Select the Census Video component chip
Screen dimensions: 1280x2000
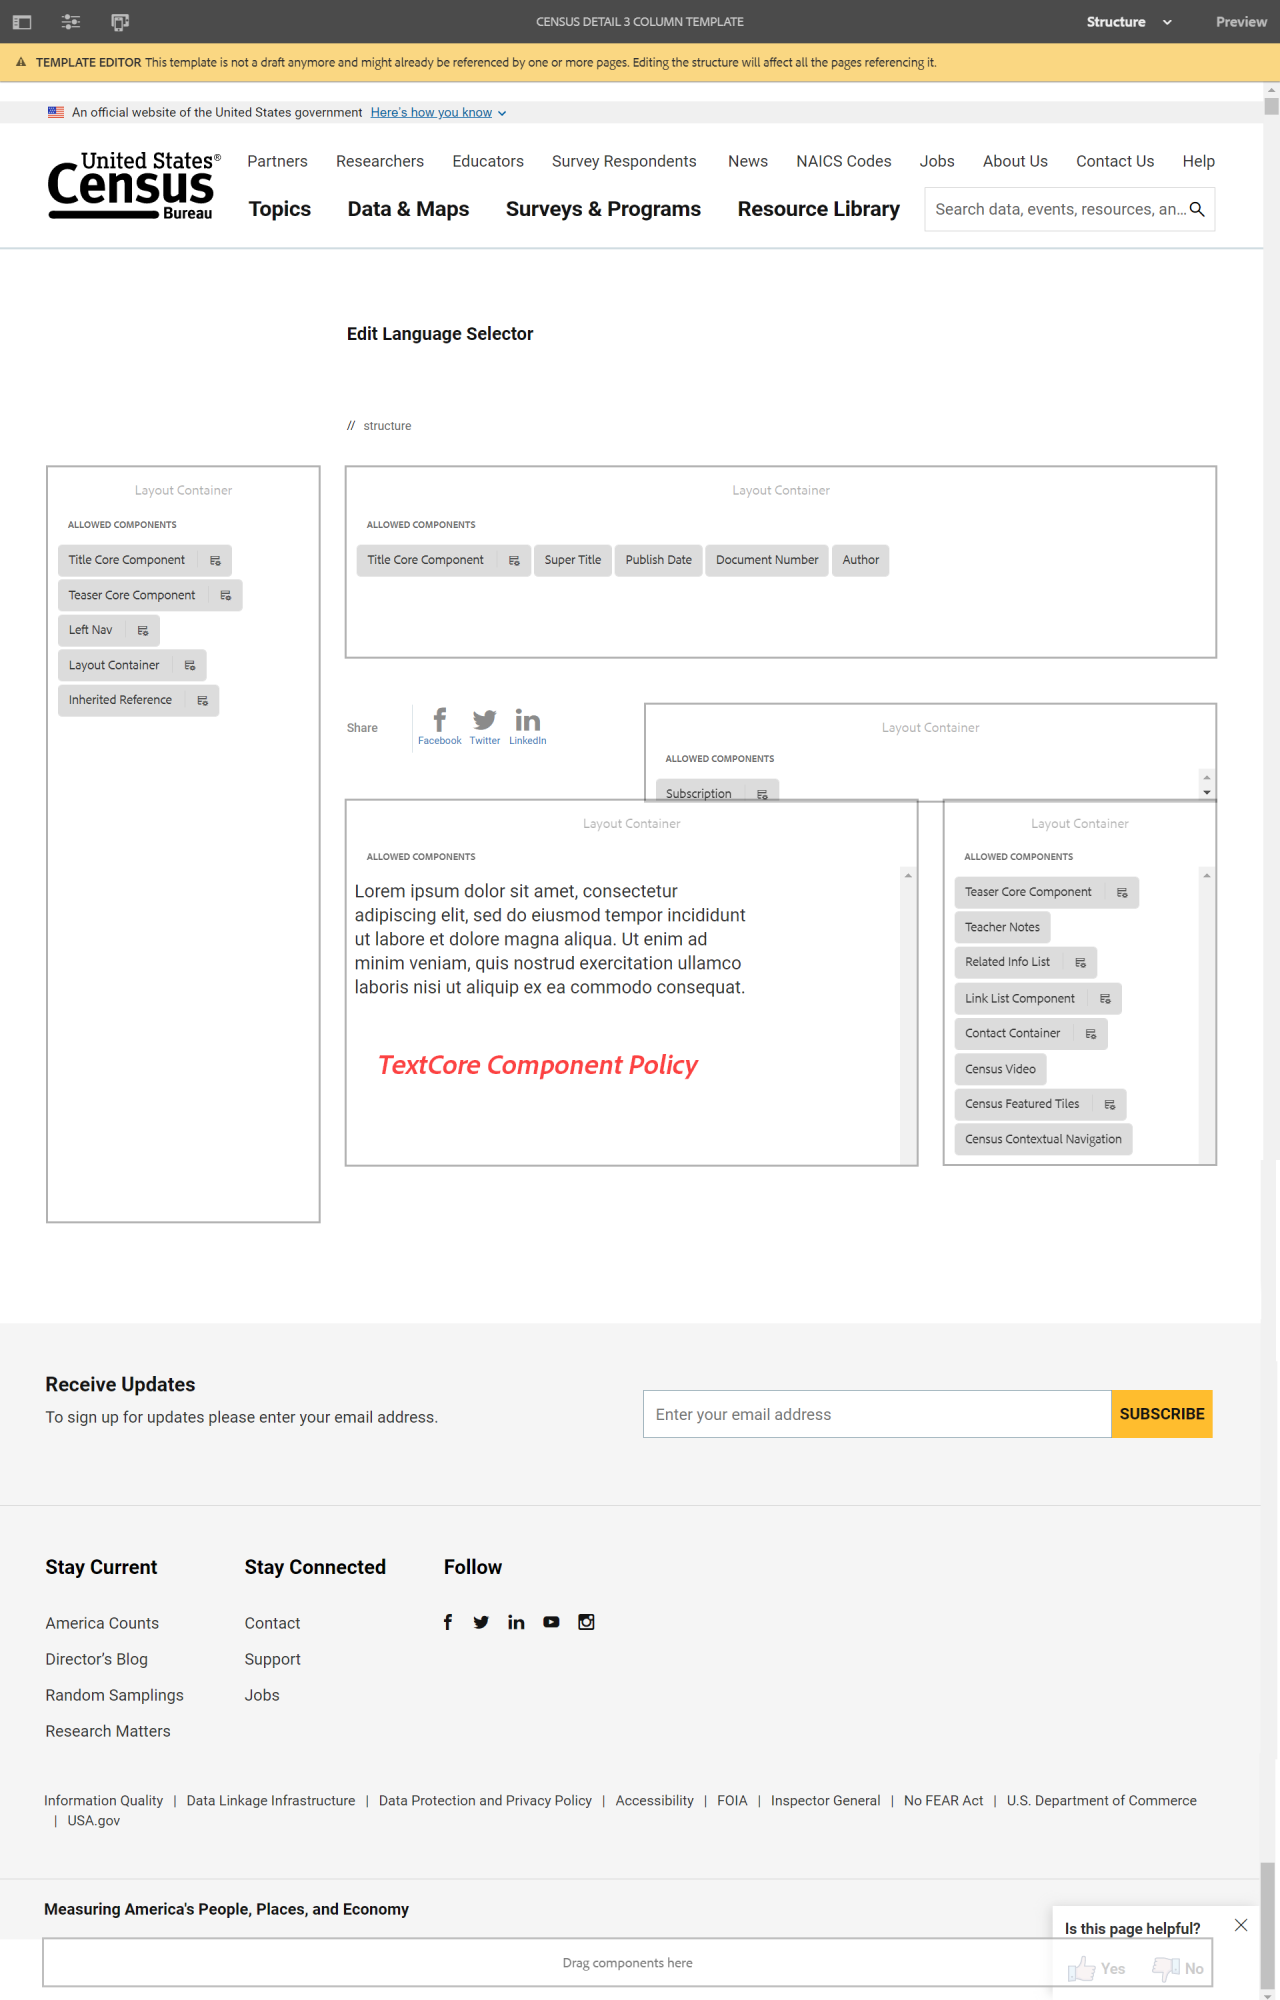pyautogui.click(x=1000, y=1069)
